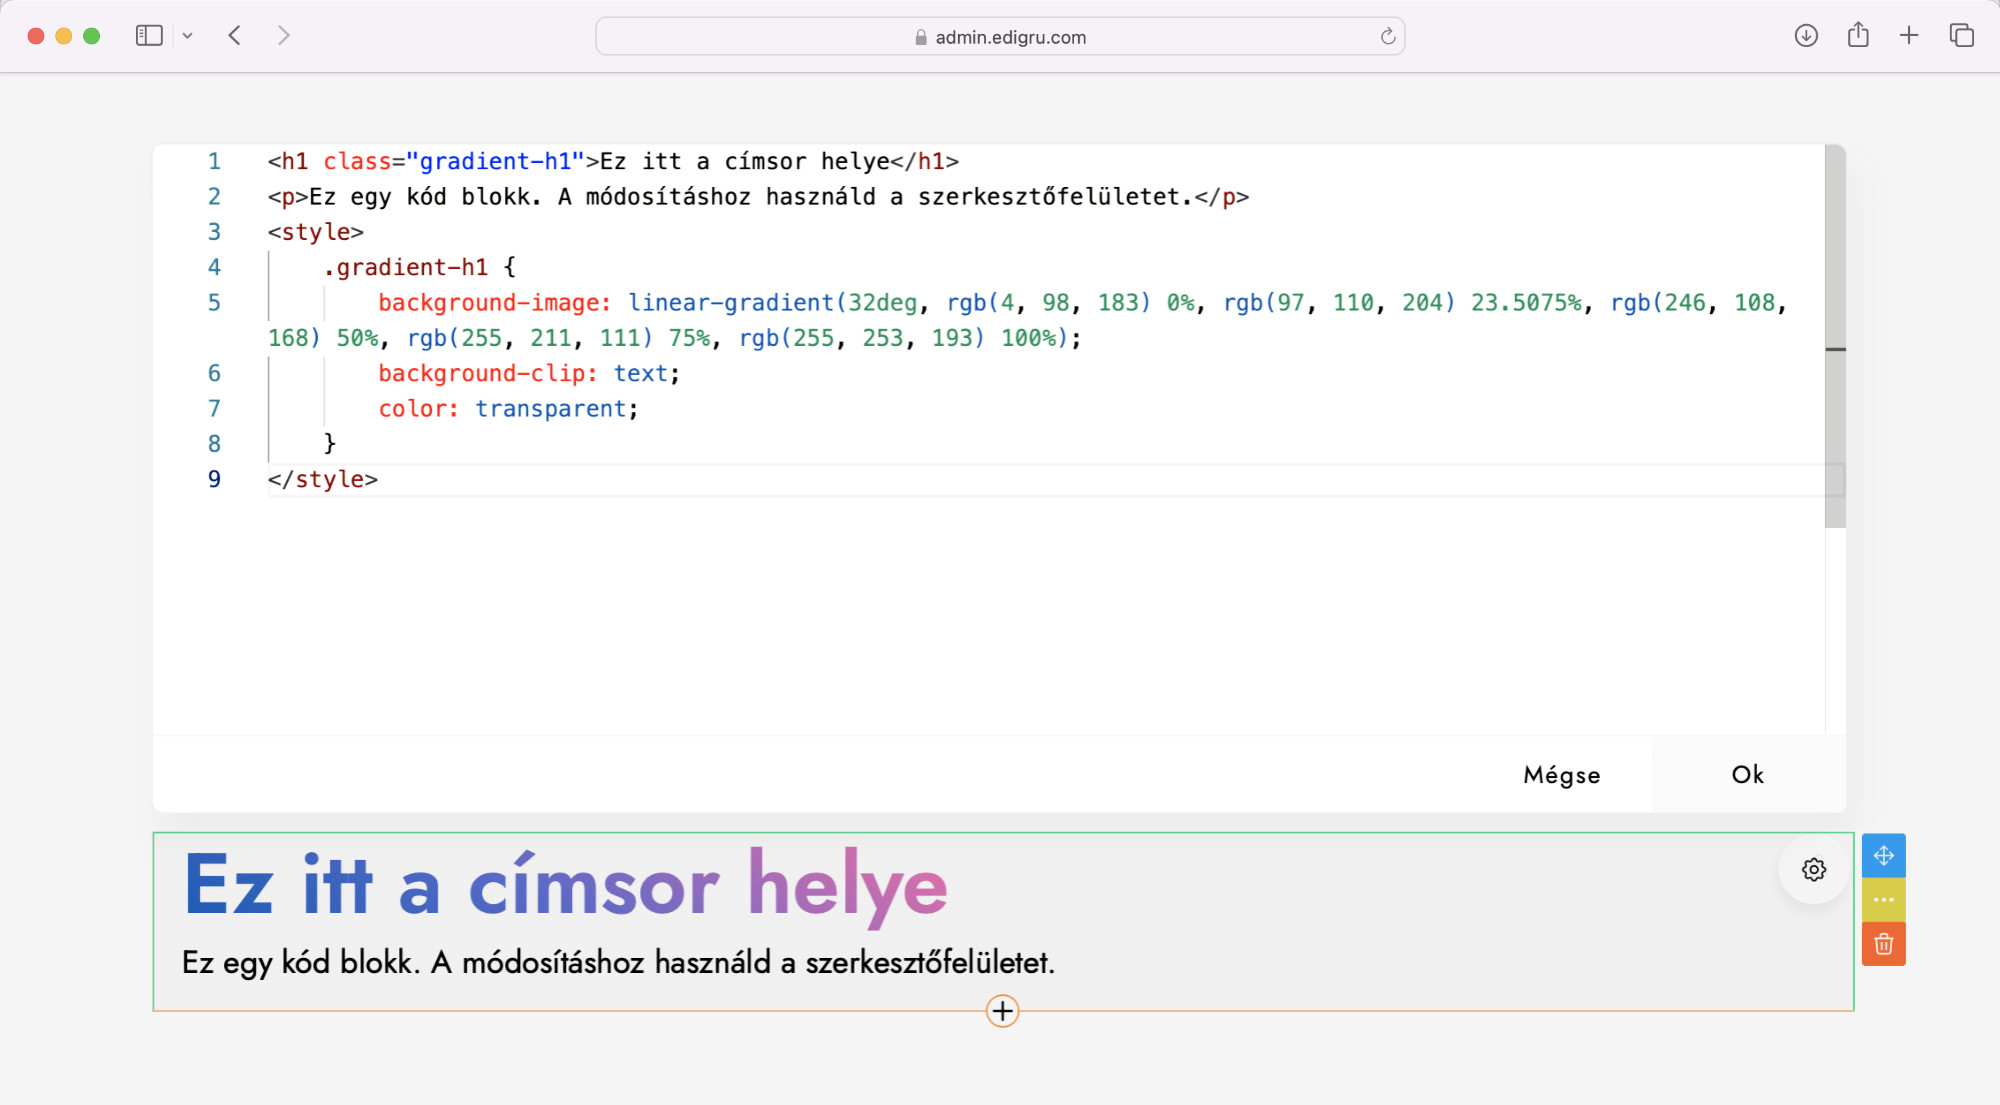Add a new block with the plus icon
Image resolution: width=2000 pixels, height=1105 pixels.
1001,1011
